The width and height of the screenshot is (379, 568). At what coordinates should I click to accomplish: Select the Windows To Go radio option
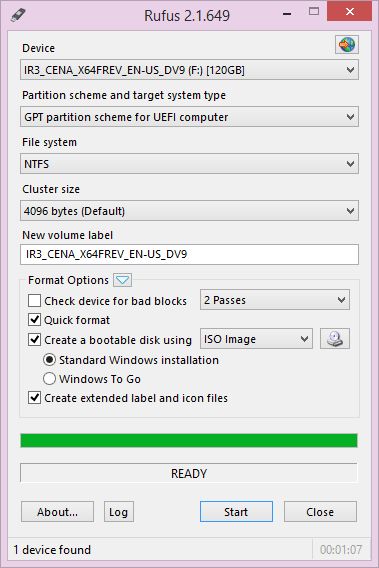[x=49, y=379]
